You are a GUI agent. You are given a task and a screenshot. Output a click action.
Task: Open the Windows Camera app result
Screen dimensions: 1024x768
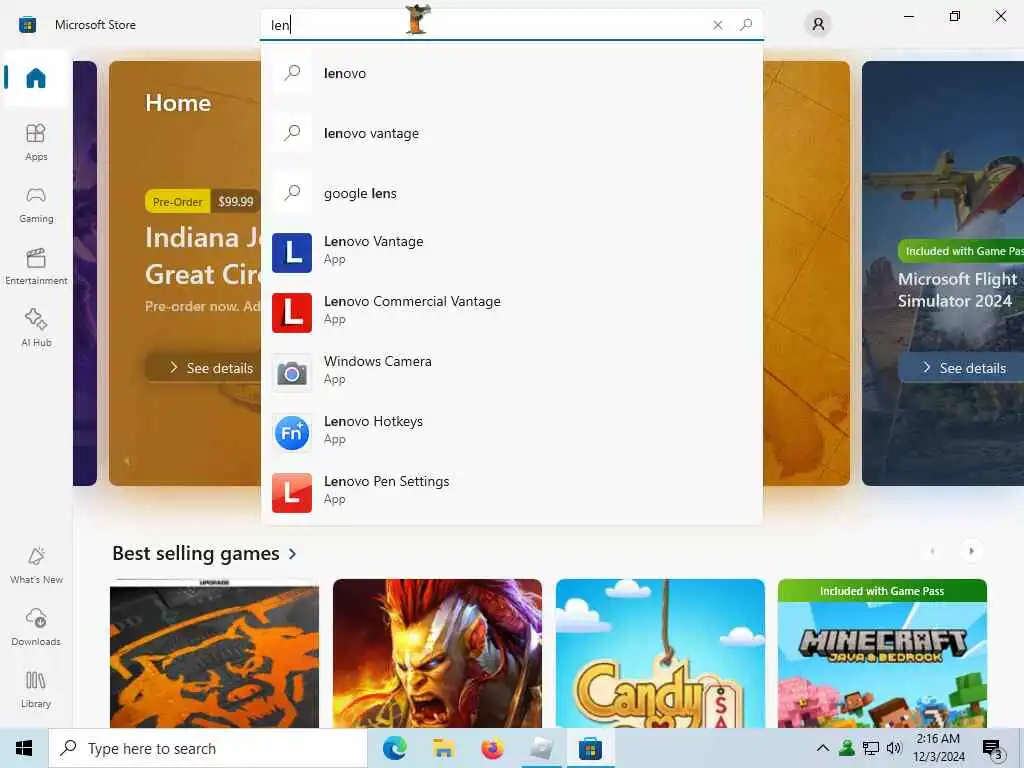tap(512, 373)
